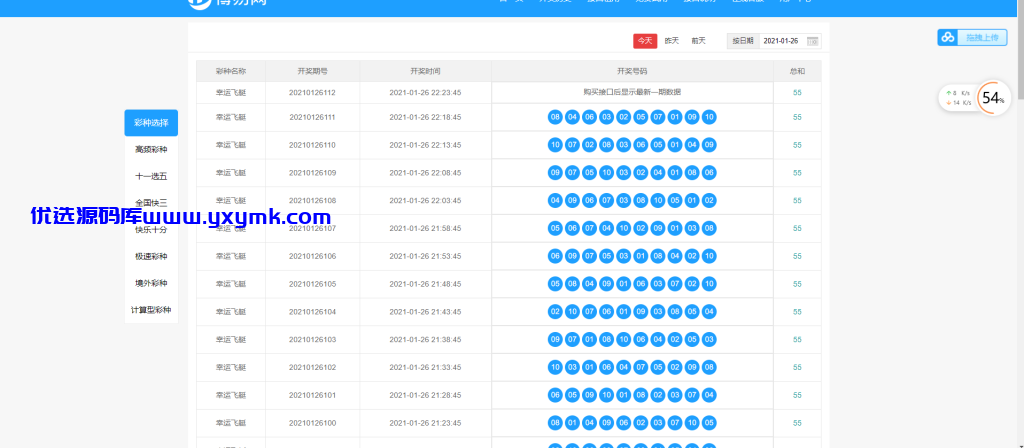Click ball 04 in row 20210126101
The width and height of the screenshot is (1024, 448).
[709, 395]
